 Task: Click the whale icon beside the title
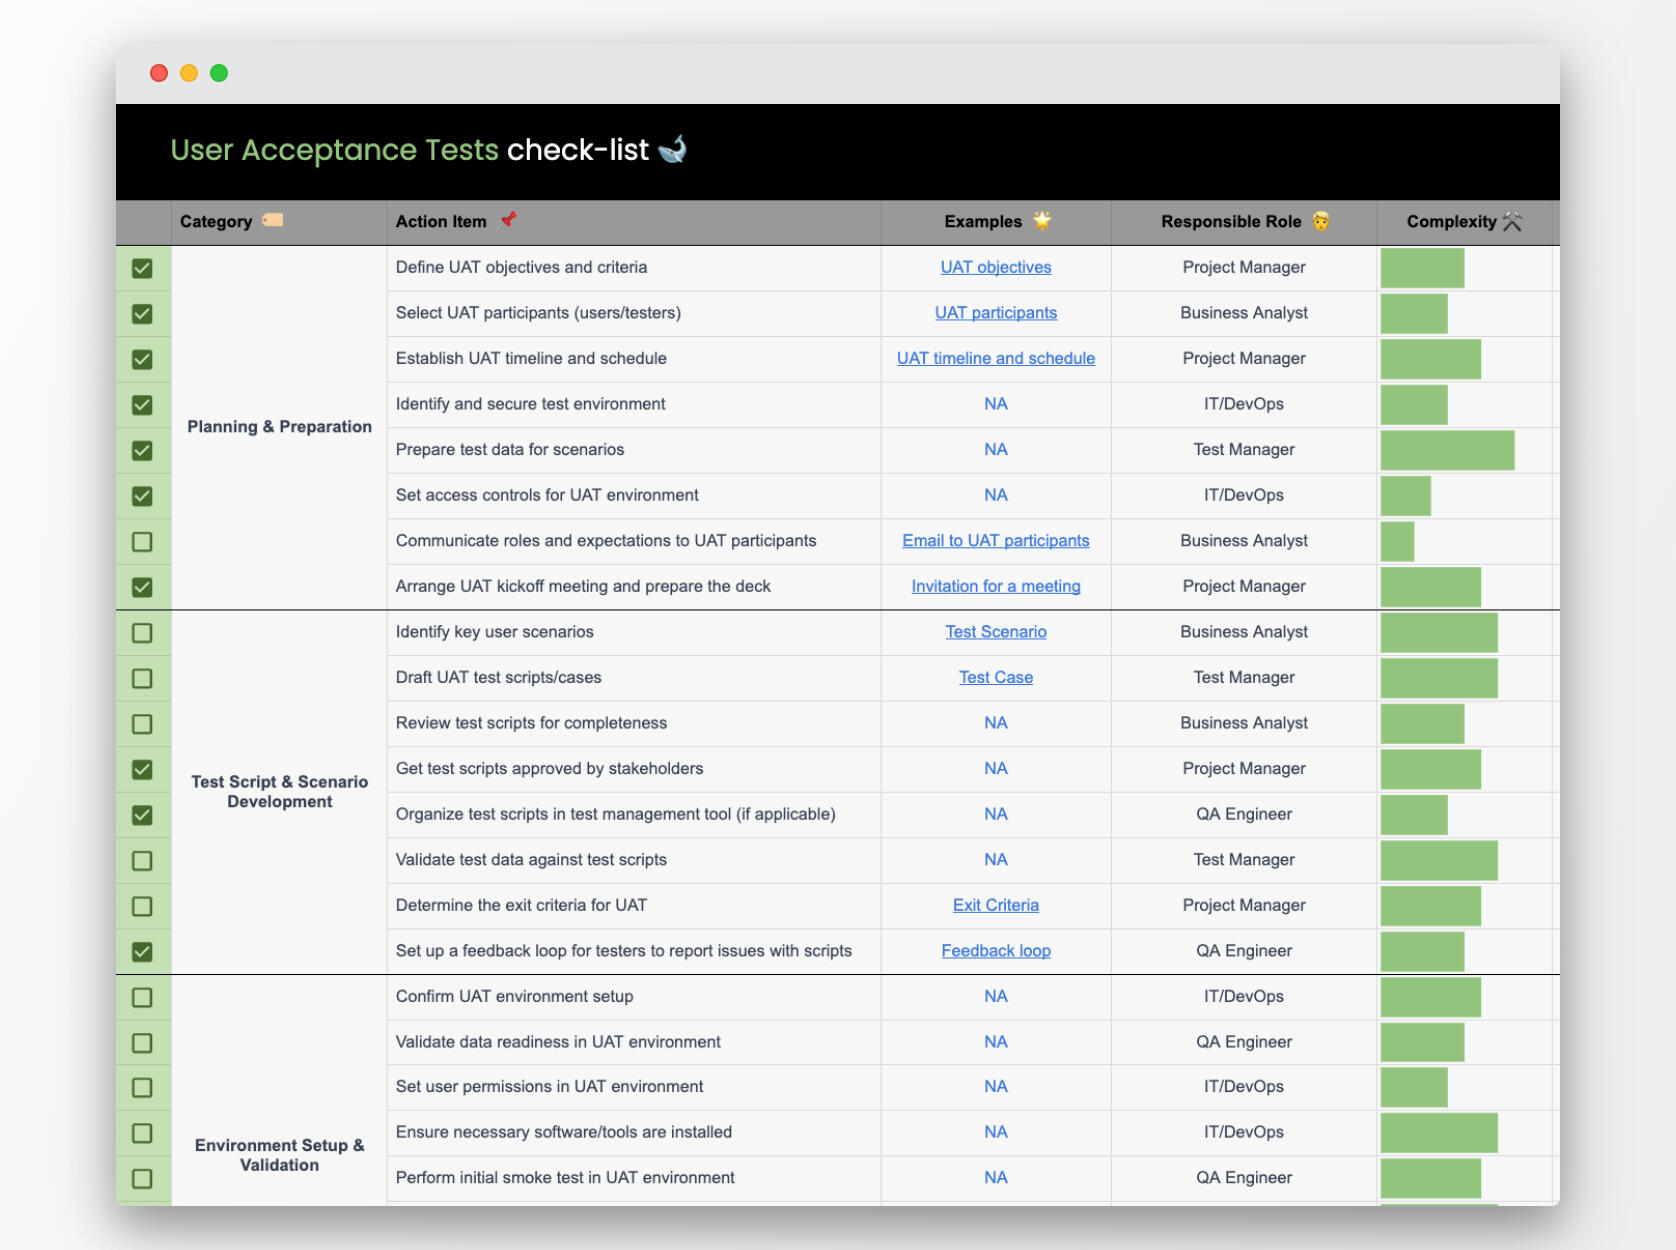[673, 149]
